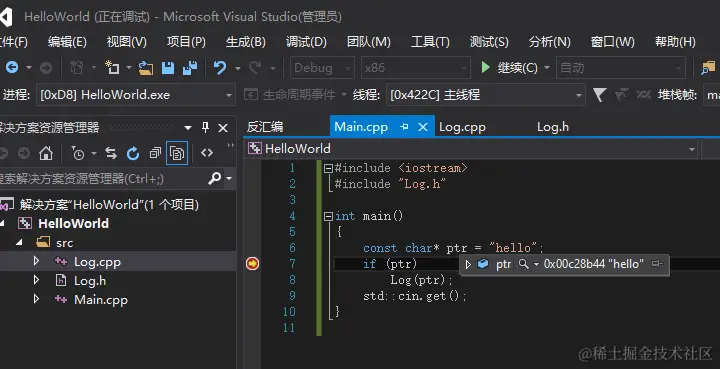Select the HelloWorld project node
The width and height of the screenshot is (720, 369).
(x=73, y=224)
